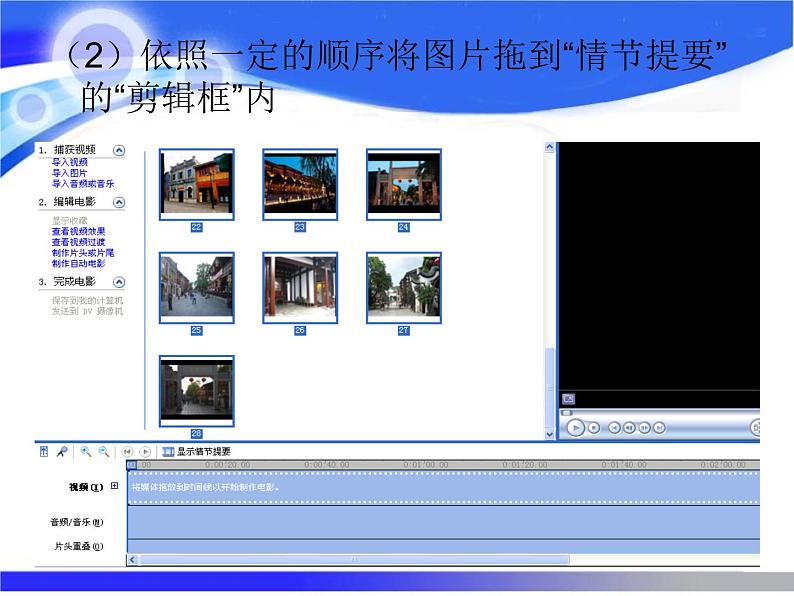Click the scroll up arrow of collection pane
Screen dimensions: 794x596
click(x=549, y=147)
